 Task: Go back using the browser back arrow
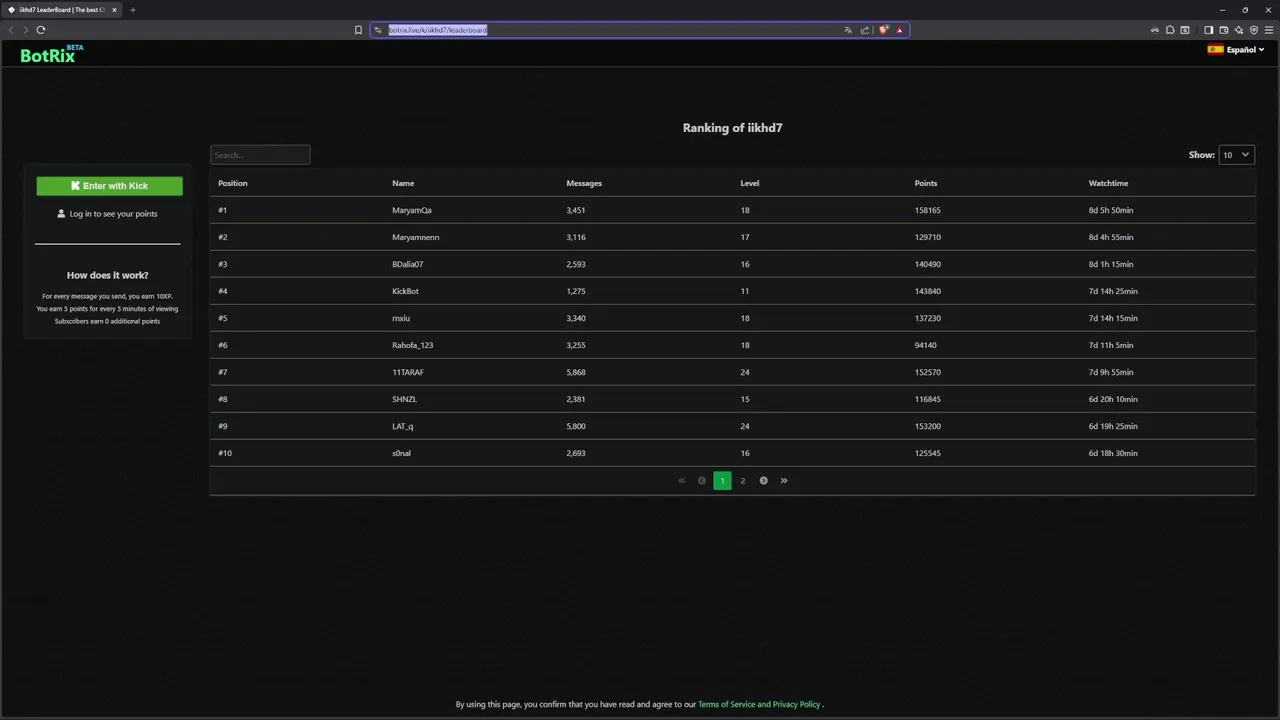11,30
